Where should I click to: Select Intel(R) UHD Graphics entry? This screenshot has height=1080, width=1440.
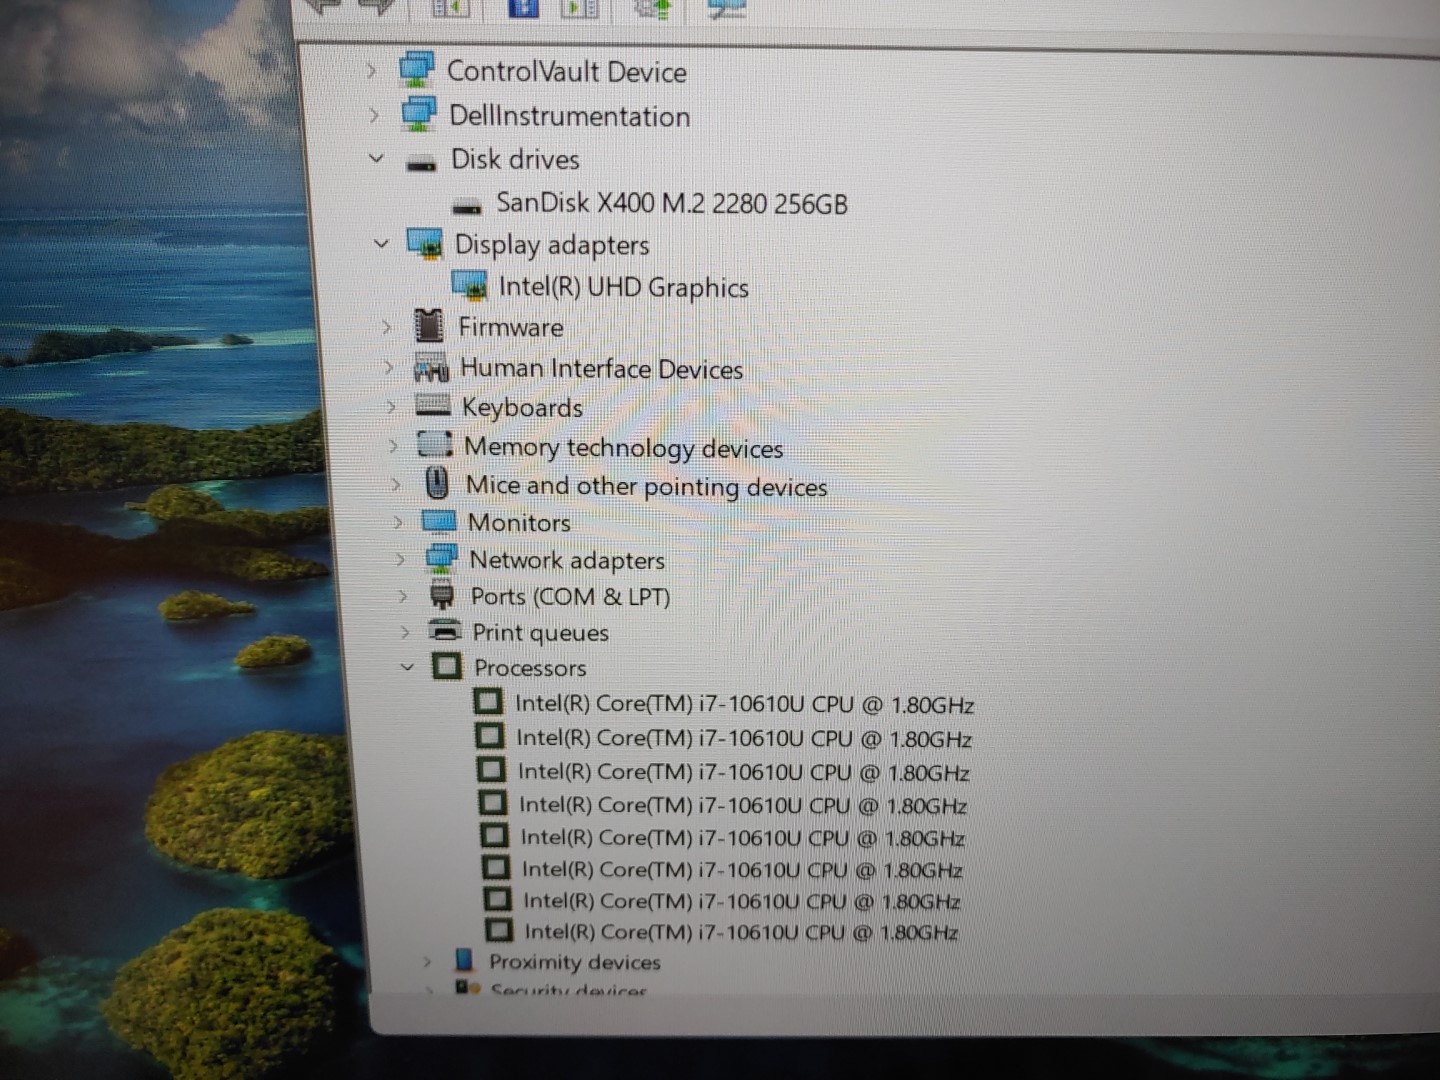pyautogui.click(x=624, y=287)
